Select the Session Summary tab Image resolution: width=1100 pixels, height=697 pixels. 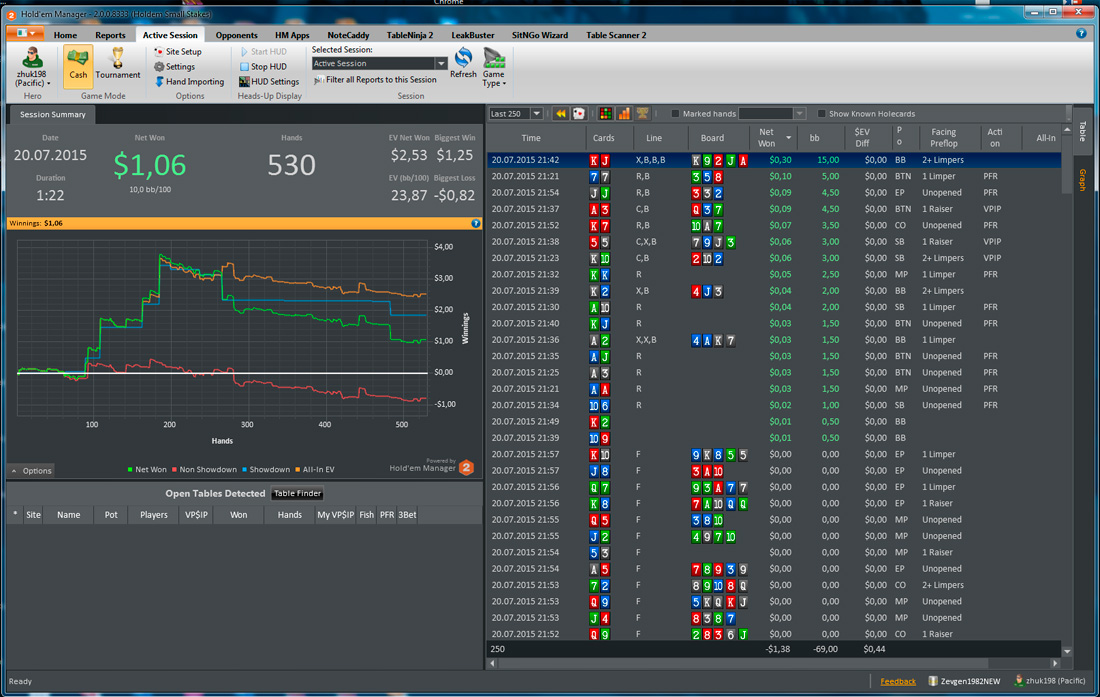coord(53,114)
